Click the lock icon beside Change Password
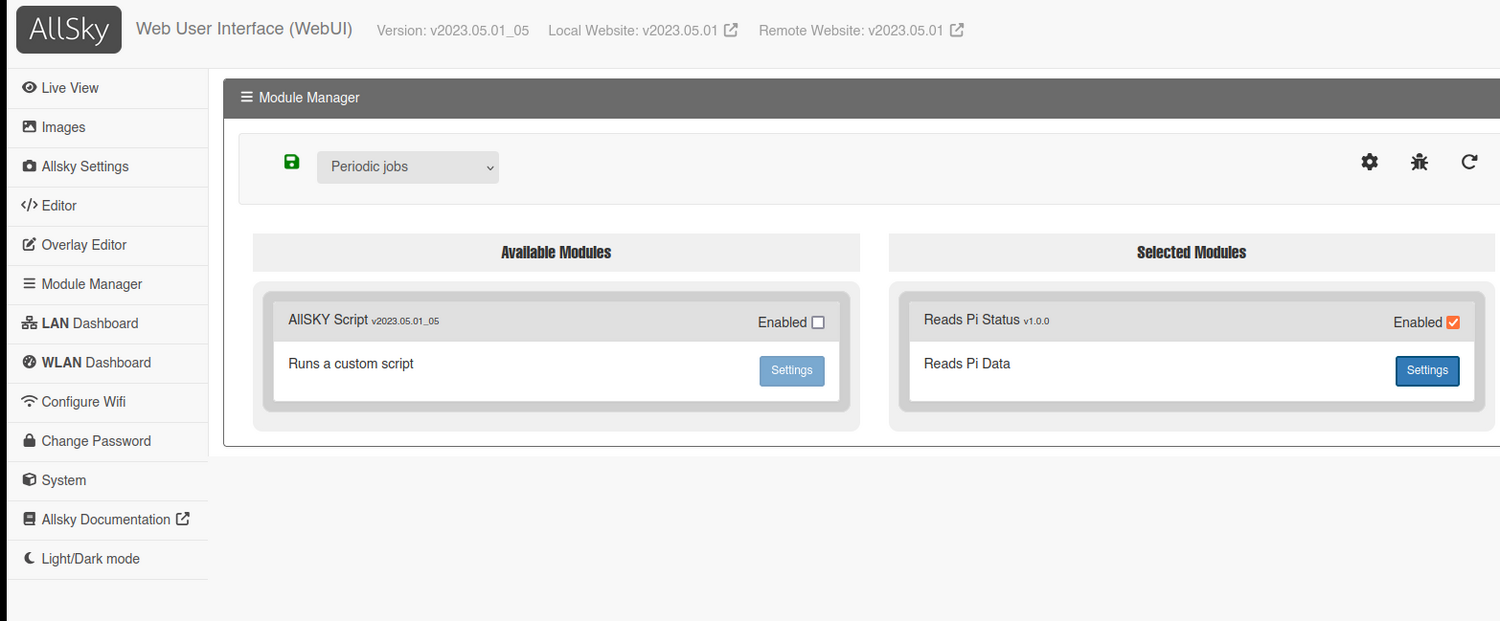 (x=29, y=440)
